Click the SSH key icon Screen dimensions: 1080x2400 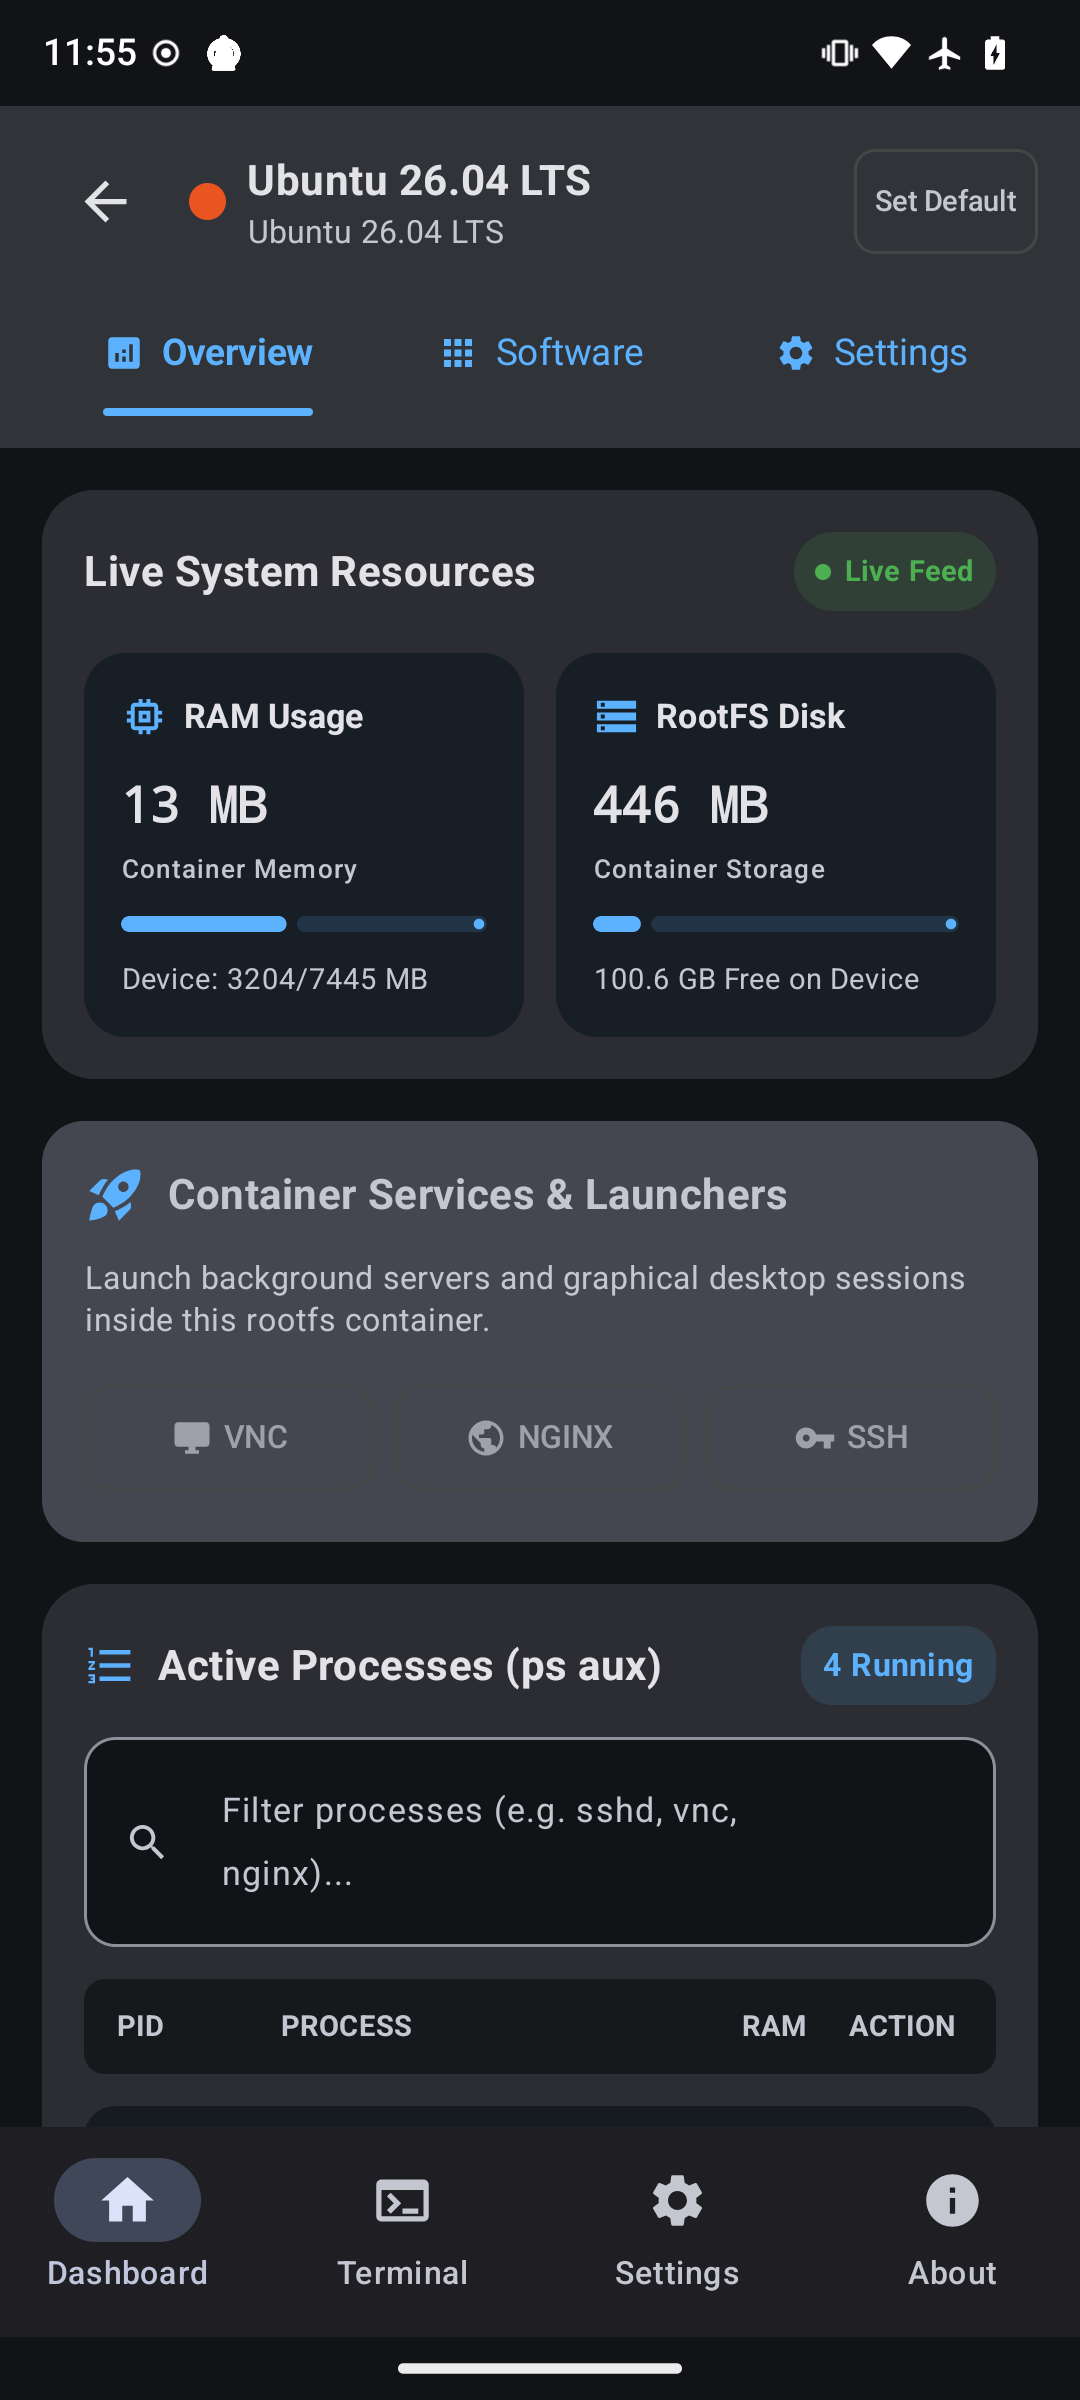[815, 1438]
